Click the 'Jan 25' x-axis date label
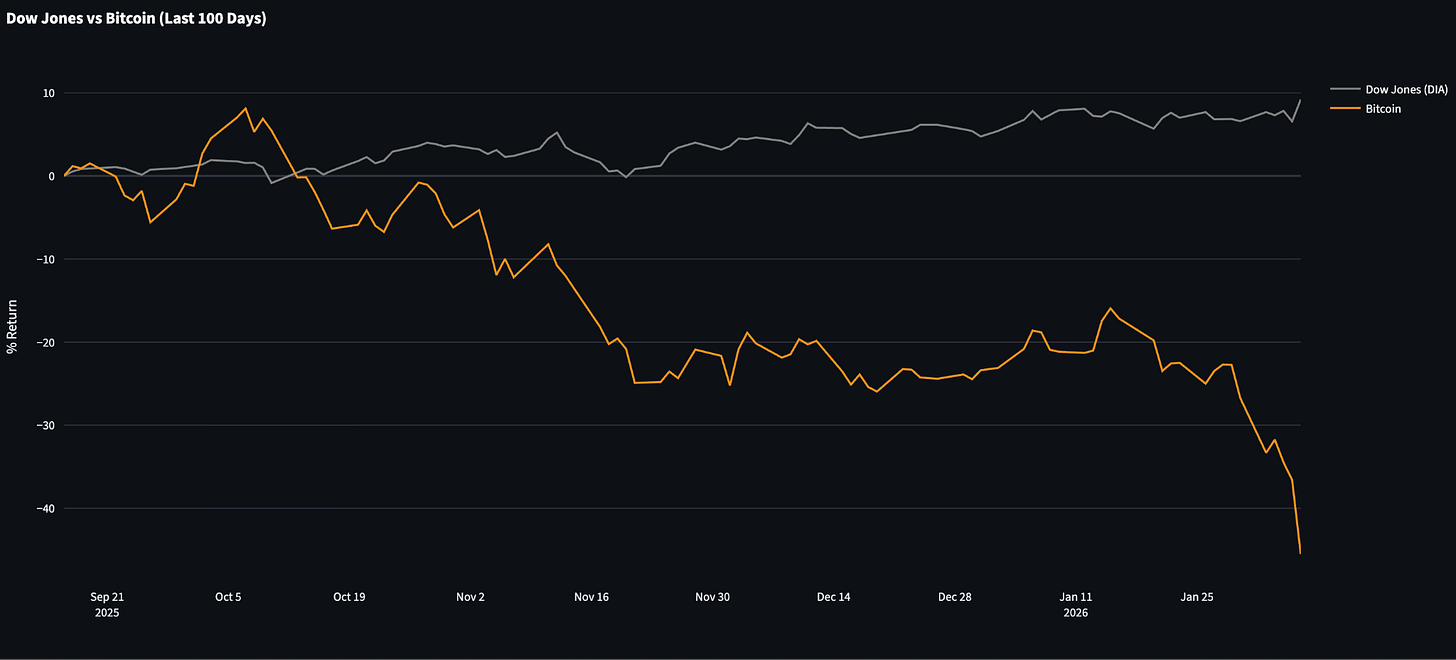Screen dimensions: 1456x660 click(1197, 597)
